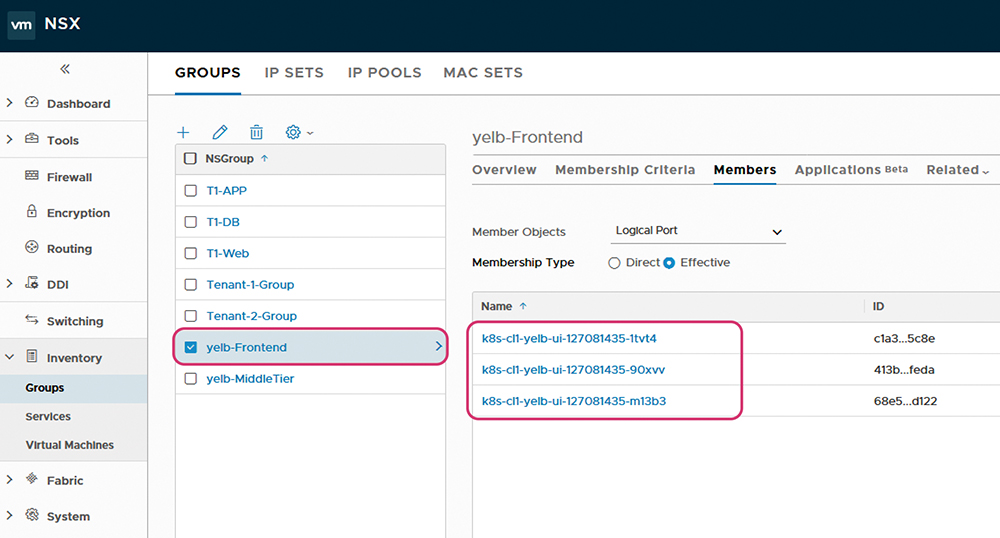1000x538 pixels.
Task: Click ID value c1a3...5c8e
Action: click(904, 338)
